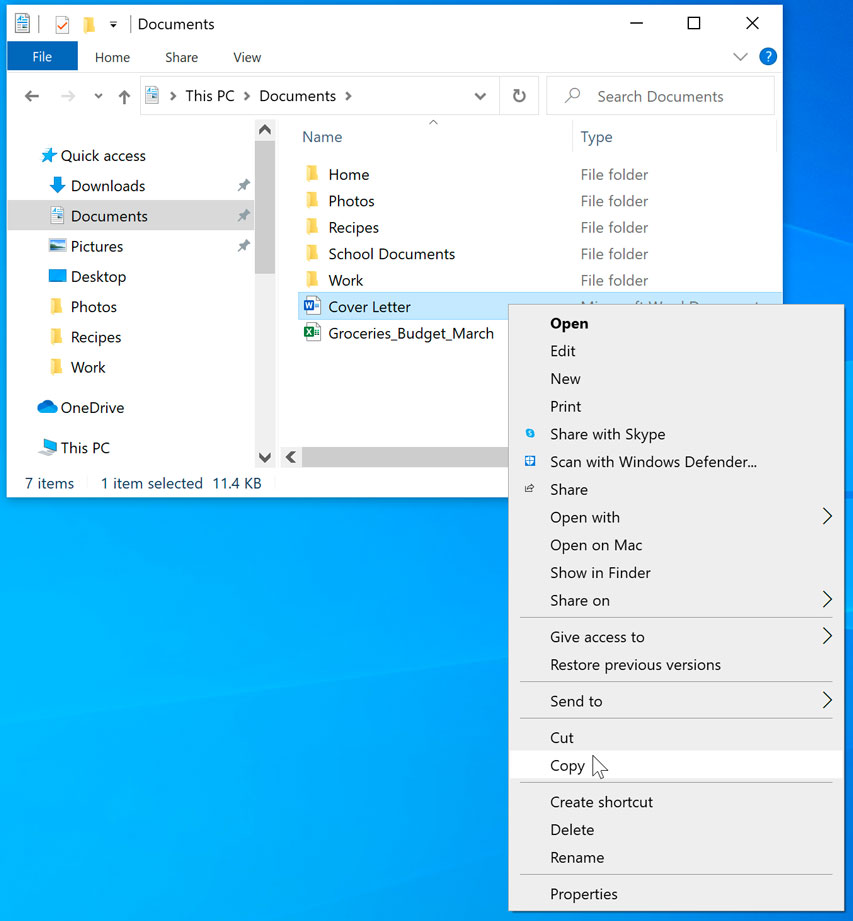Open Help via the question mark icon

pos(768,57)
